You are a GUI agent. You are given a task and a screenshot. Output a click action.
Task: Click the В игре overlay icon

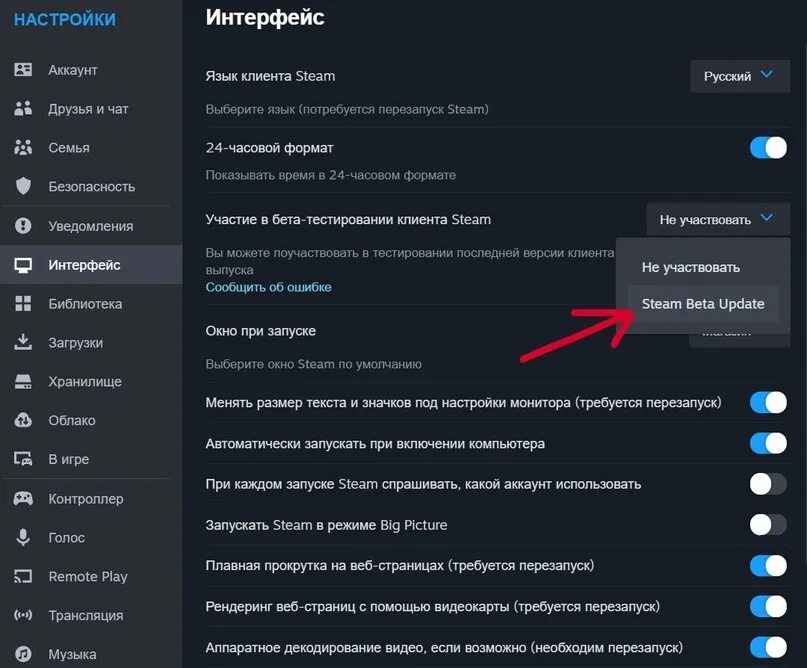23,459
